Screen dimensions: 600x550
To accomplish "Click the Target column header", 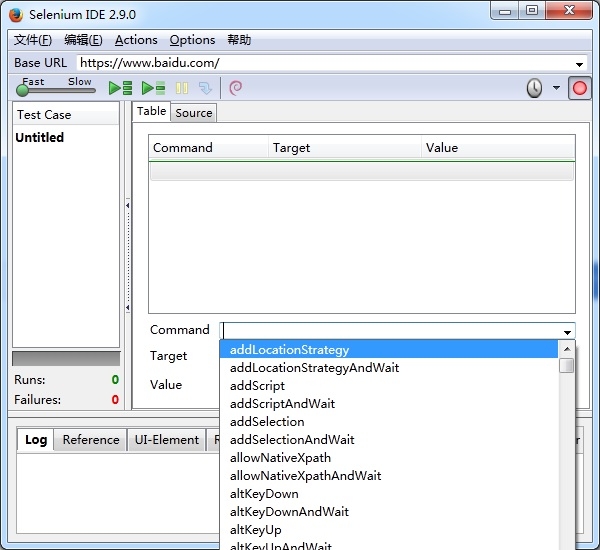I will tap(345, 148).
